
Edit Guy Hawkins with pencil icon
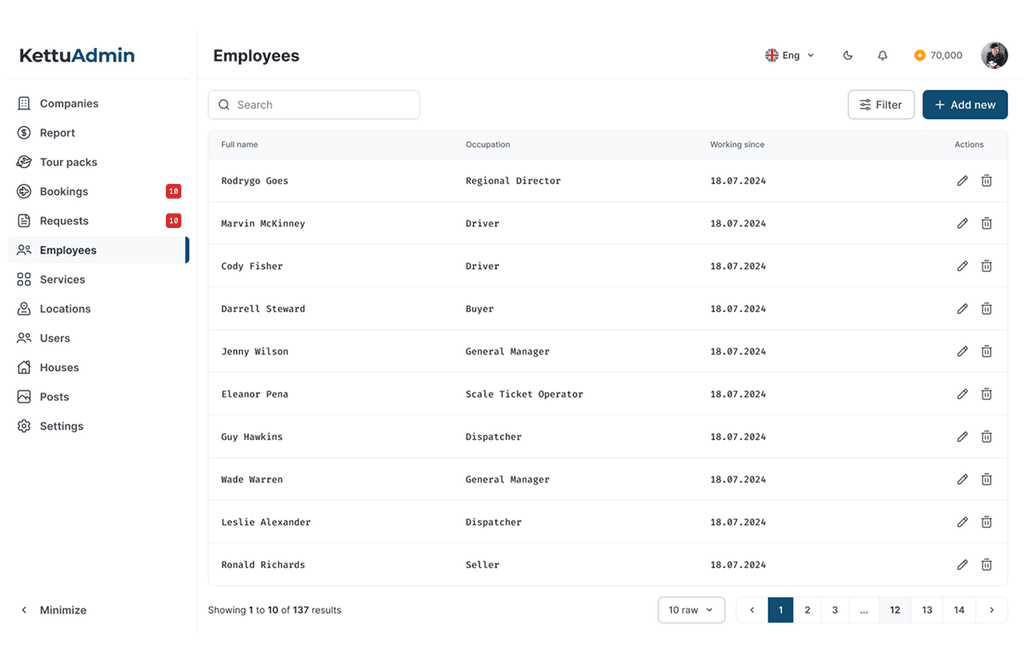pos(962,437)
